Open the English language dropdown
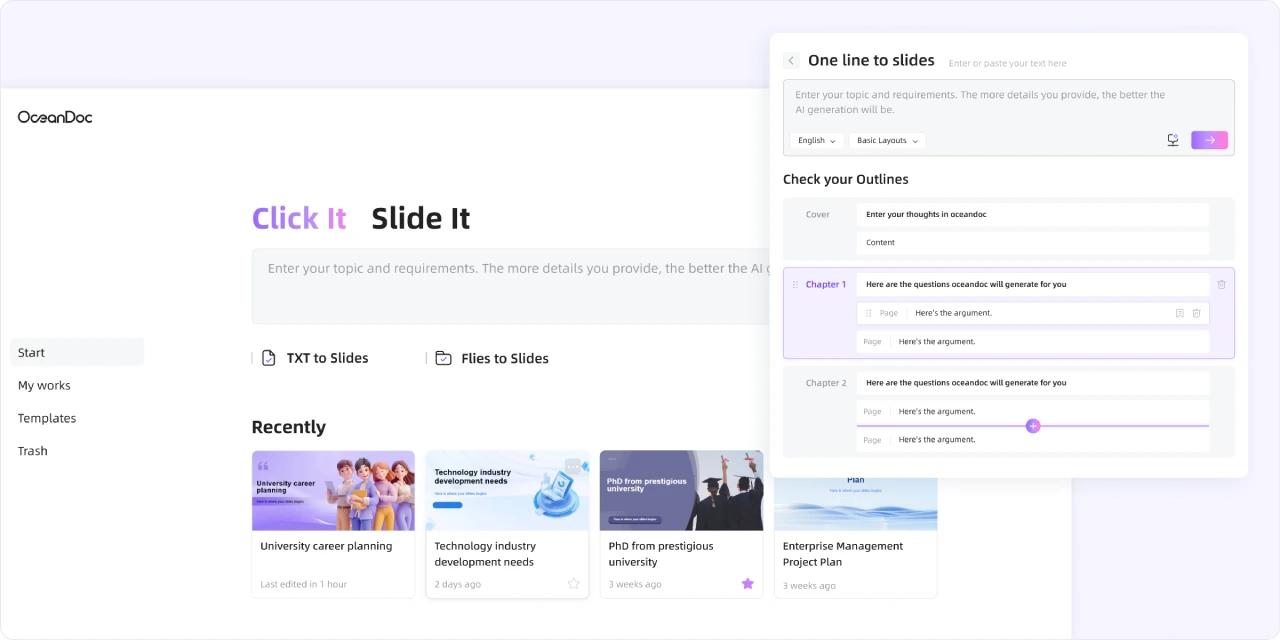Viewport: 1280px width, 640px height. point(816,141)
